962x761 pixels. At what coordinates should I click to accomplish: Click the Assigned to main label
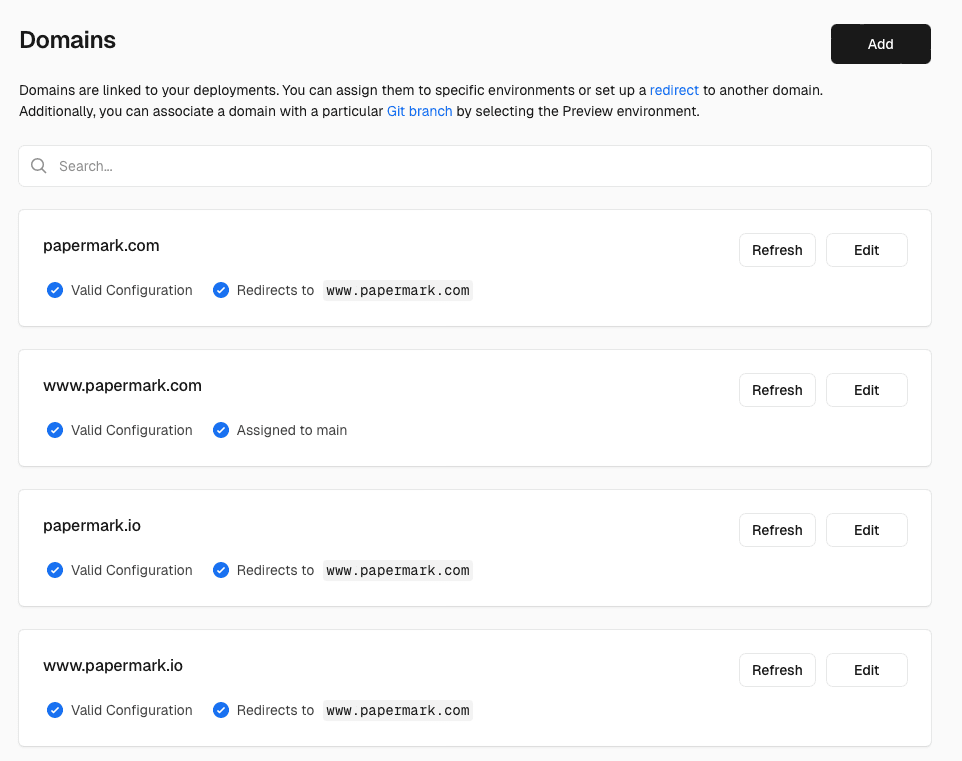(292, 430)
